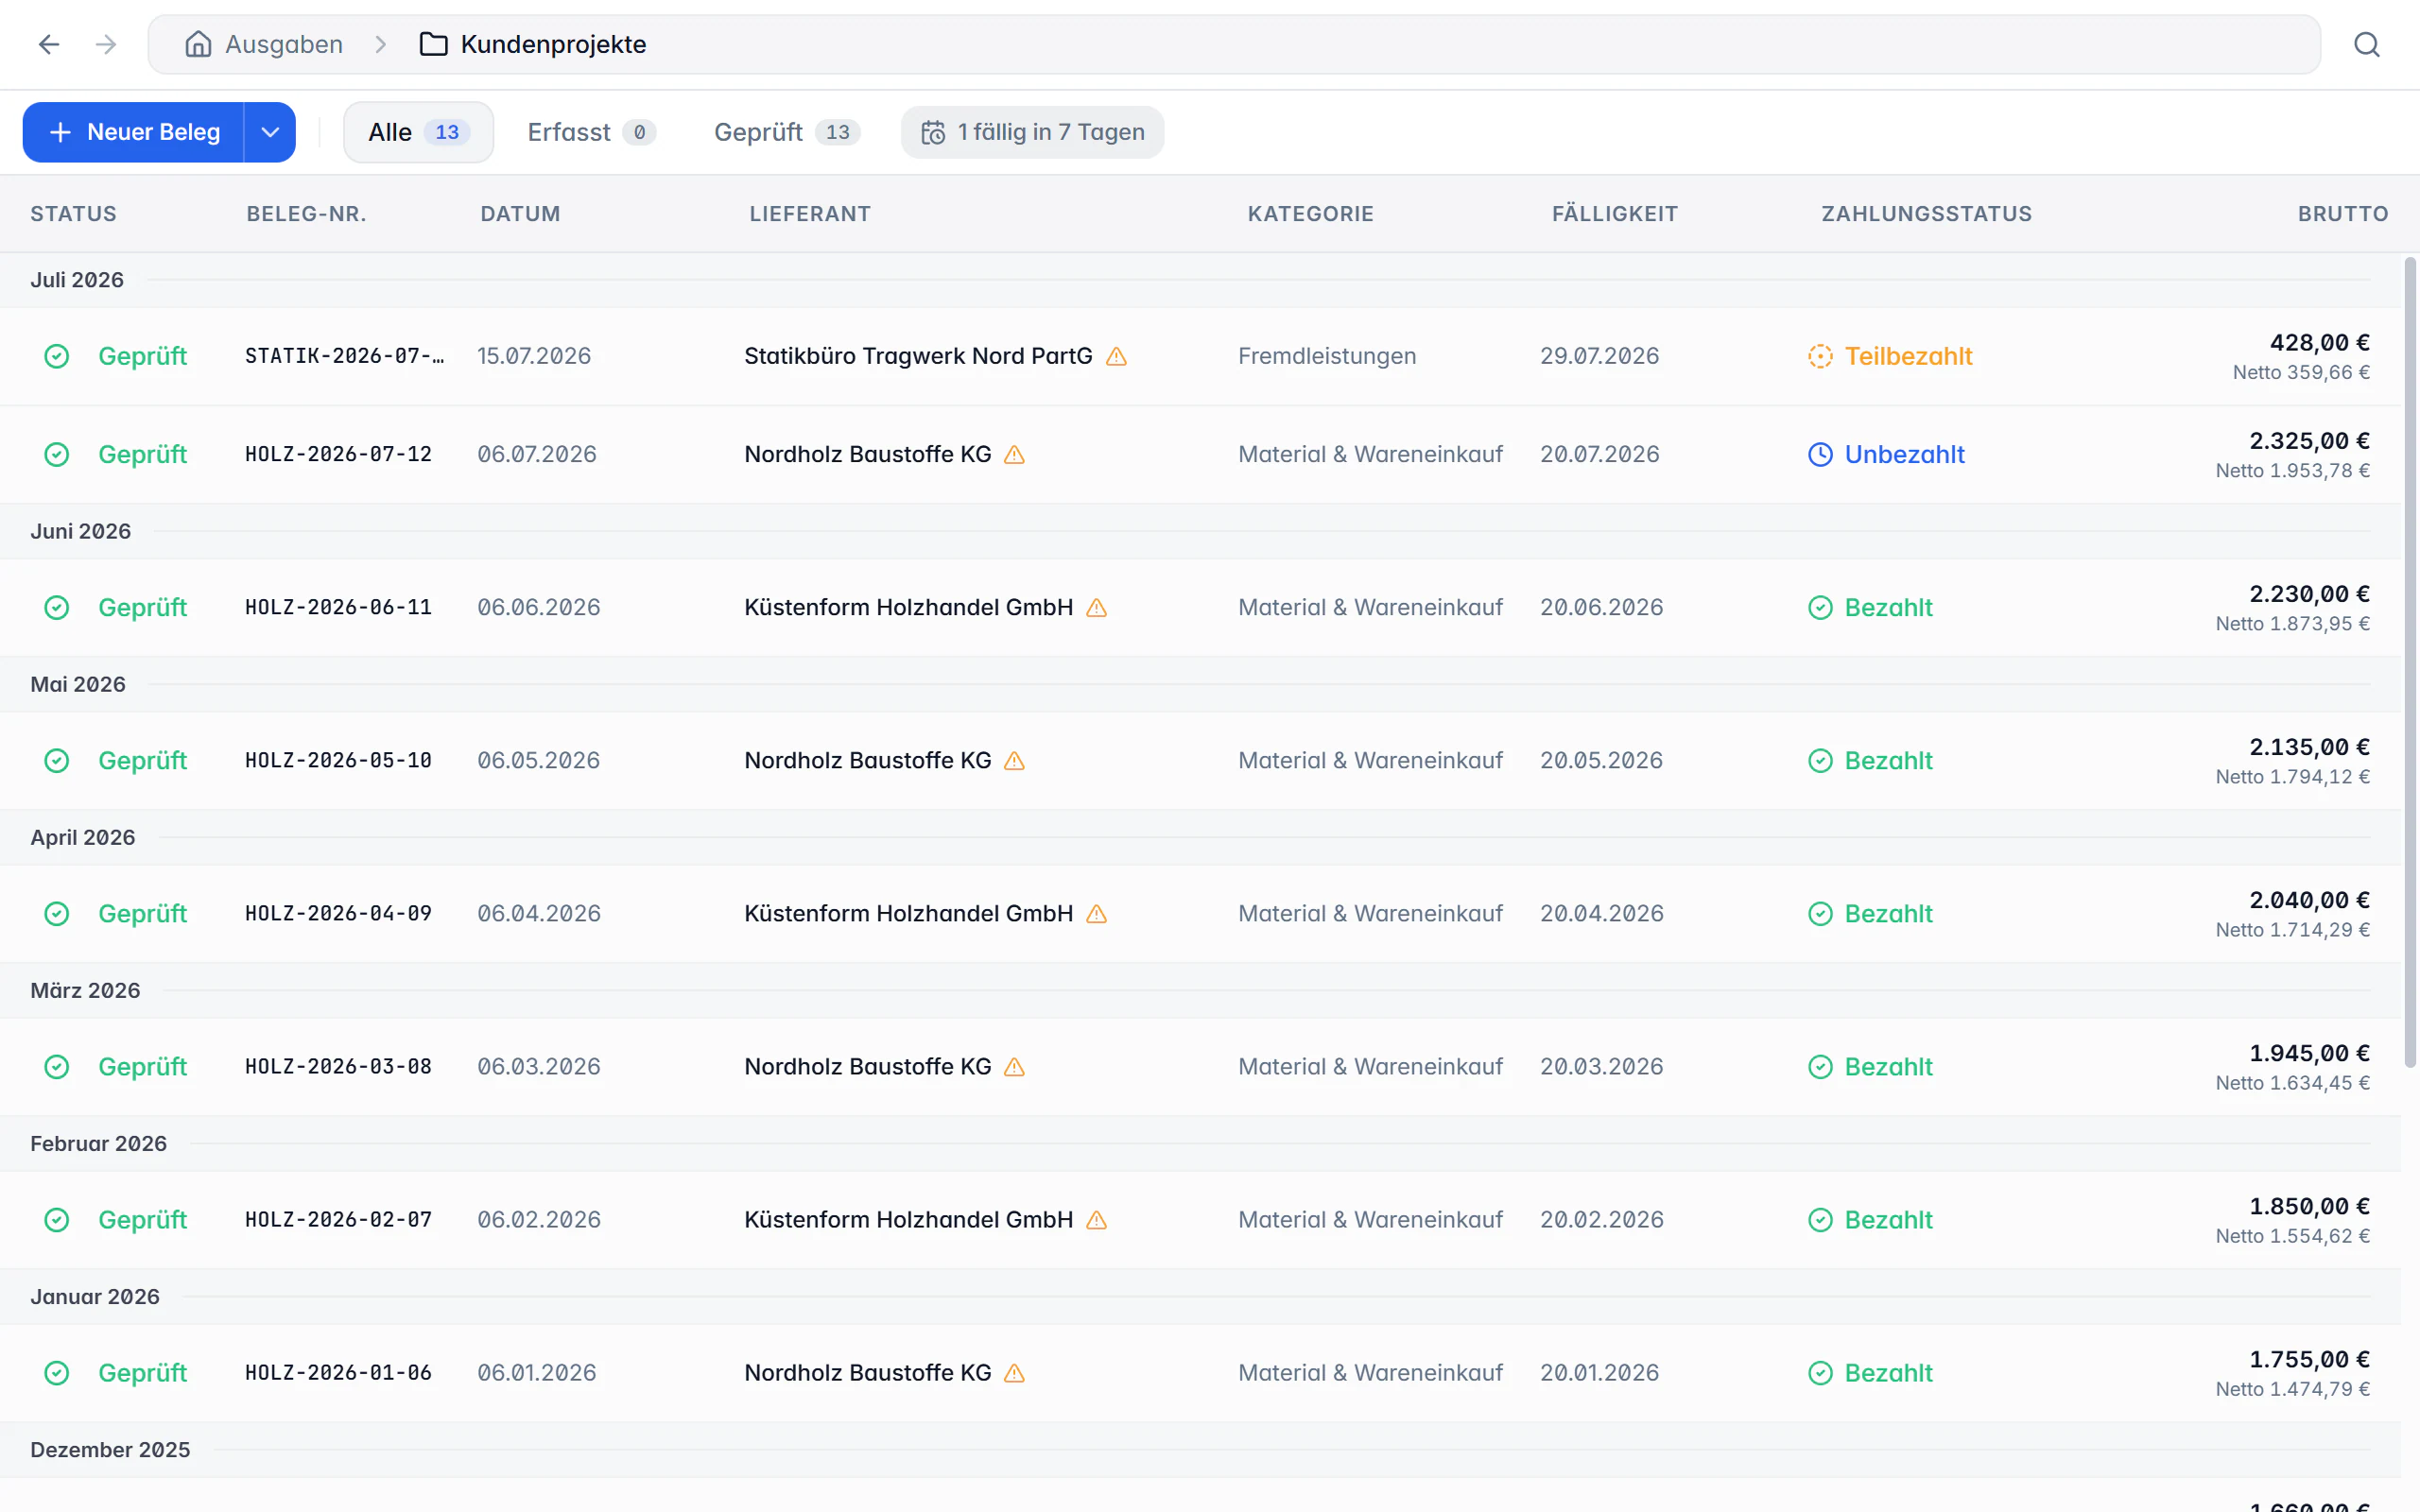The image size is (2420, 1512).
Task: Click Geprüft status check icon in HOLZ-2026-07-12 row
Action: click(x=57, y=454)
